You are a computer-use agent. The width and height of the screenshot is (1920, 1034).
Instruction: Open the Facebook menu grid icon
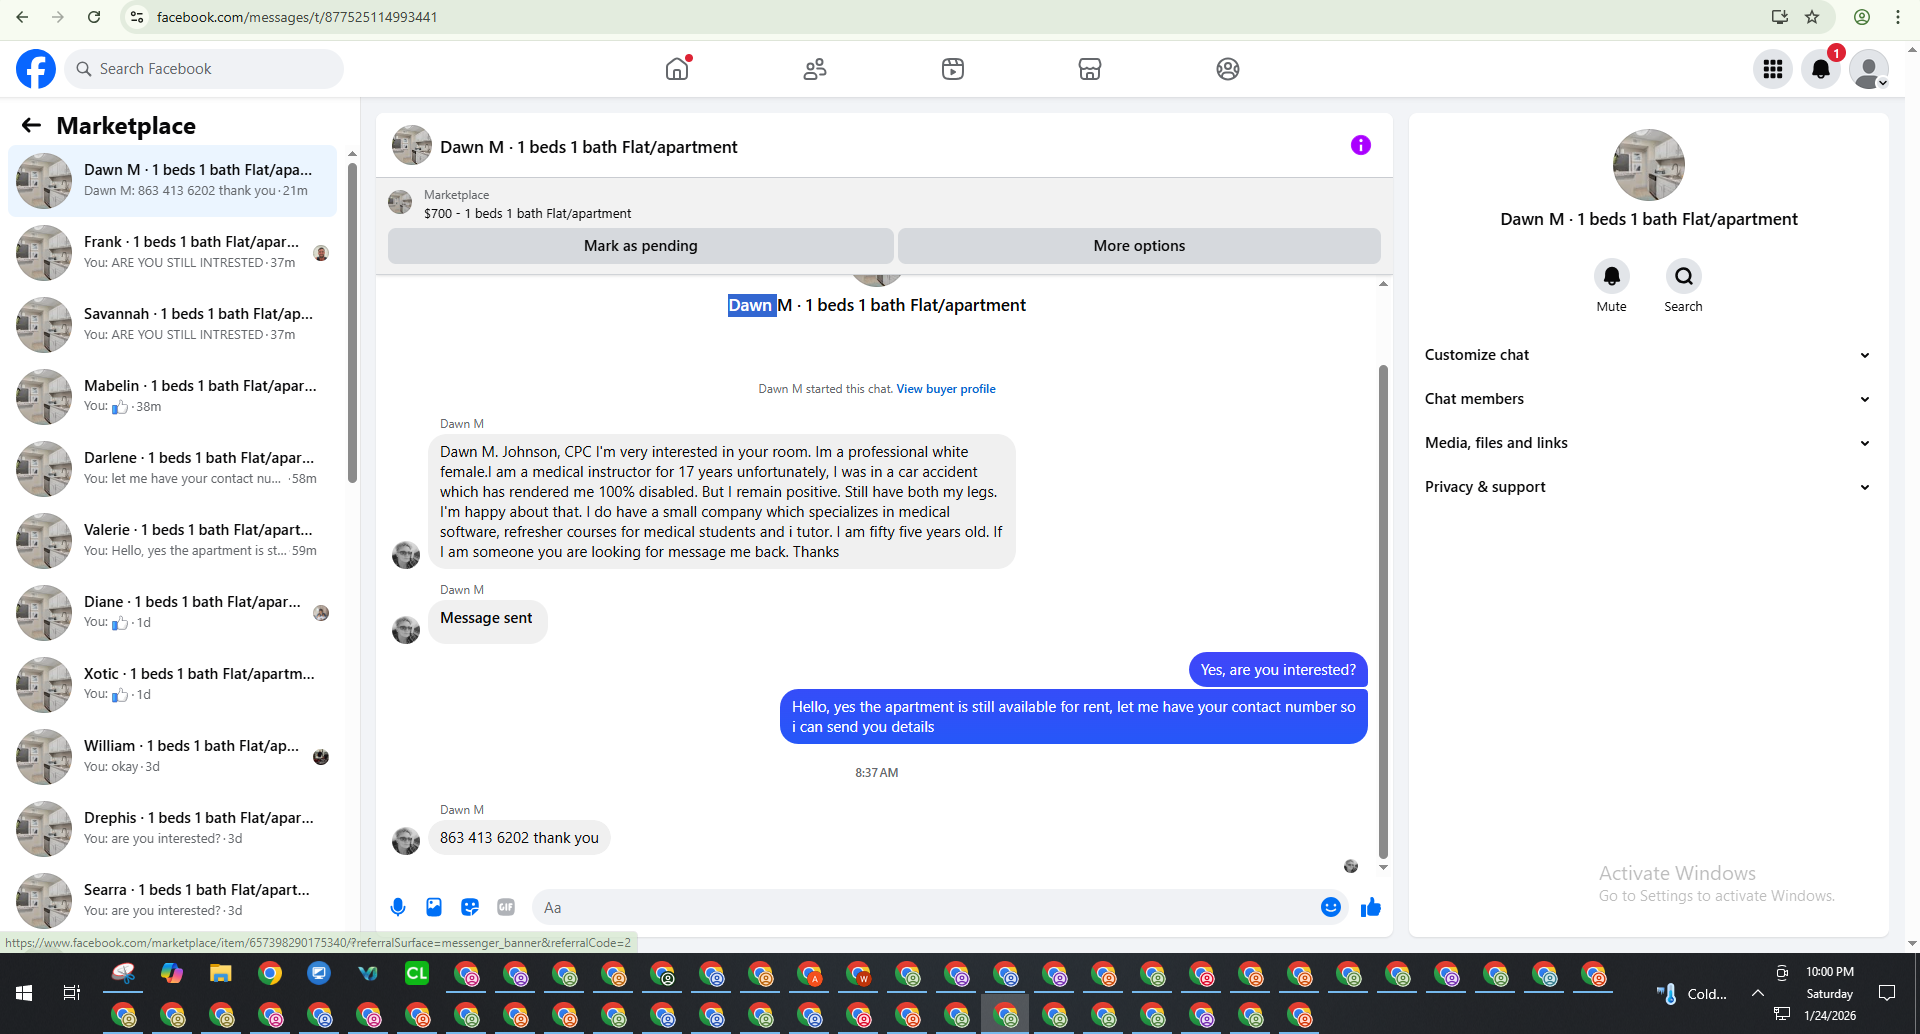1773,69
